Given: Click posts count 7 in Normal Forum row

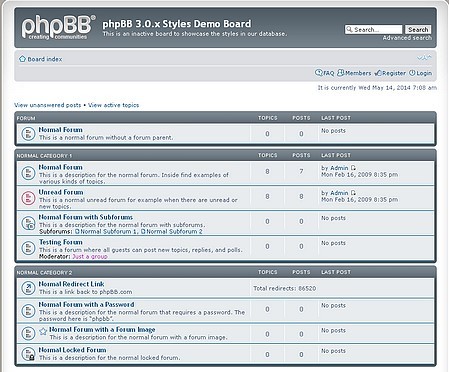Looking at the screenshot, I should pyautogui.click(x=301, y=172).
